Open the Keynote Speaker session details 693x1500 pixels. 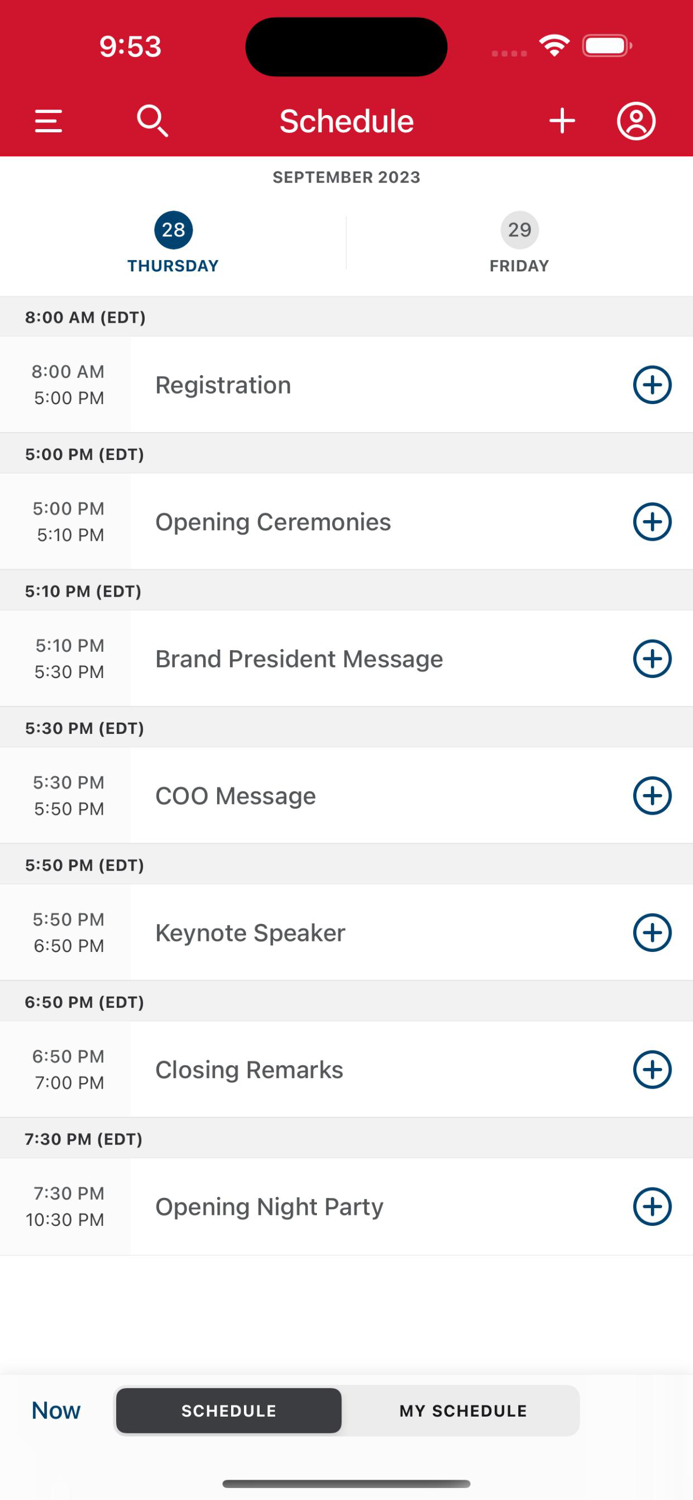pyautogui.click(x=250, y=932)
